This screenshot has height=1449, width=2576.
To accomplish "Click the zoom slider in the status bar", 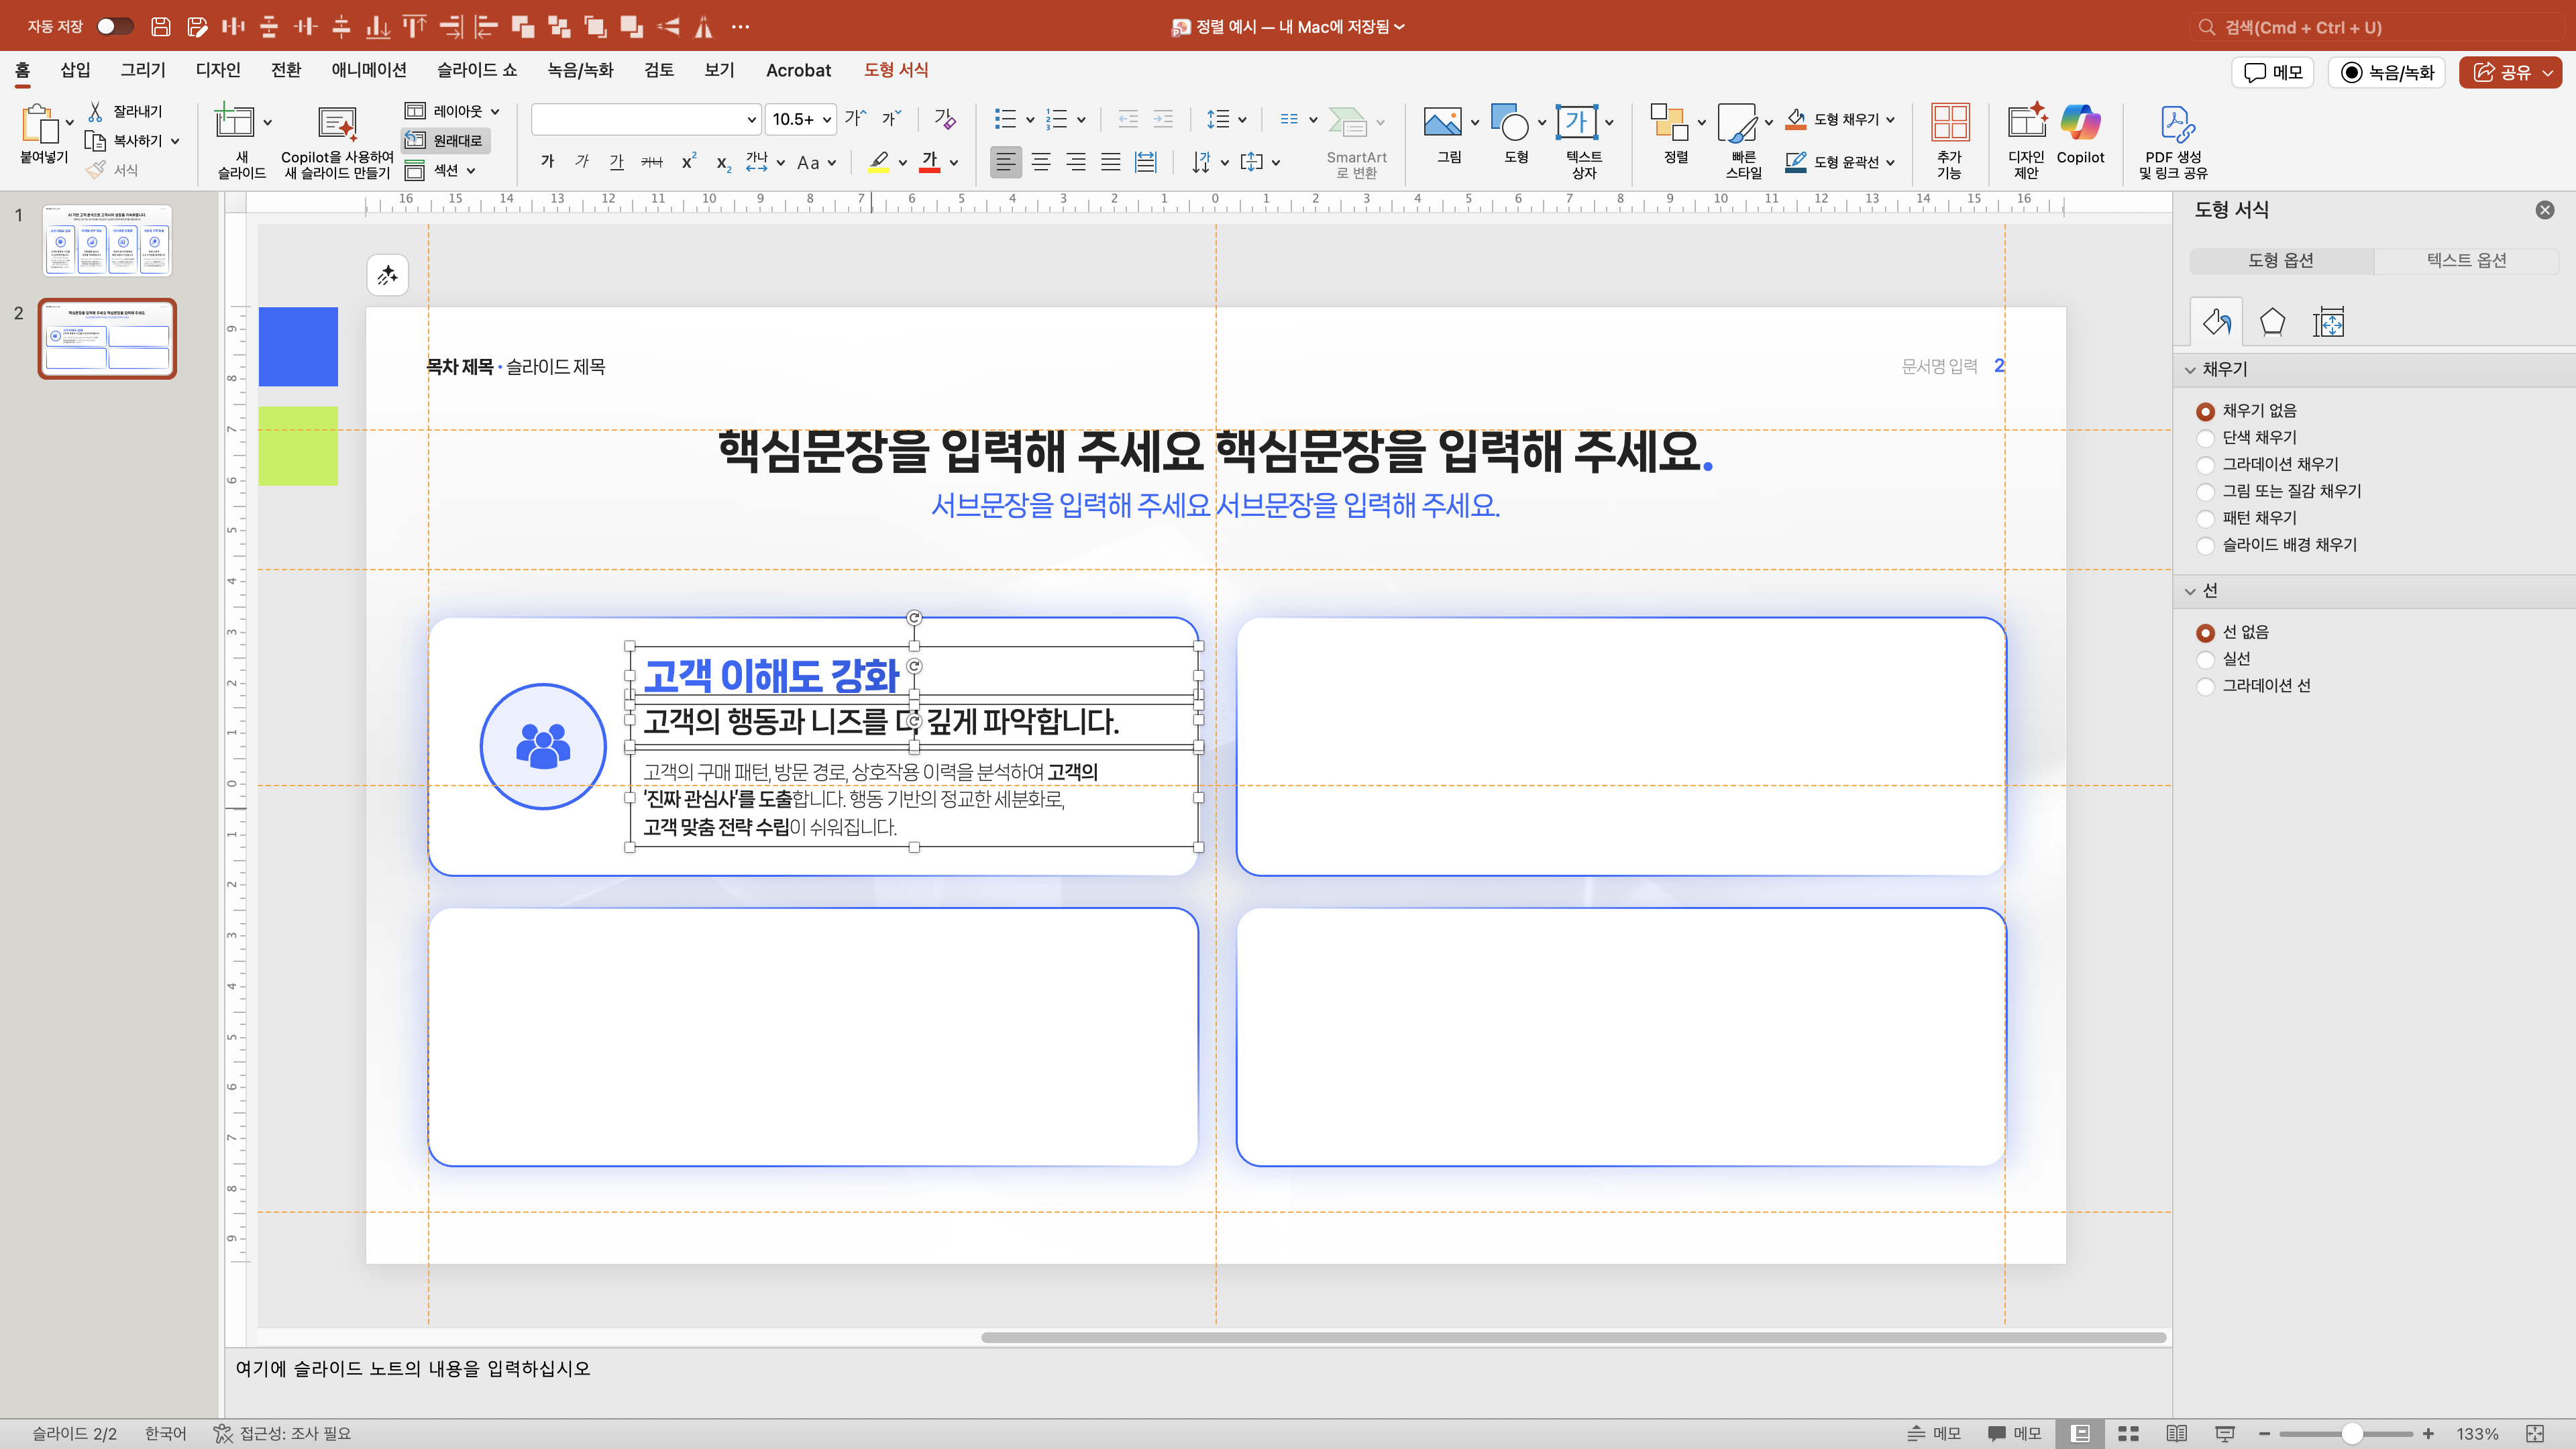I will tap(2351, 1433).
